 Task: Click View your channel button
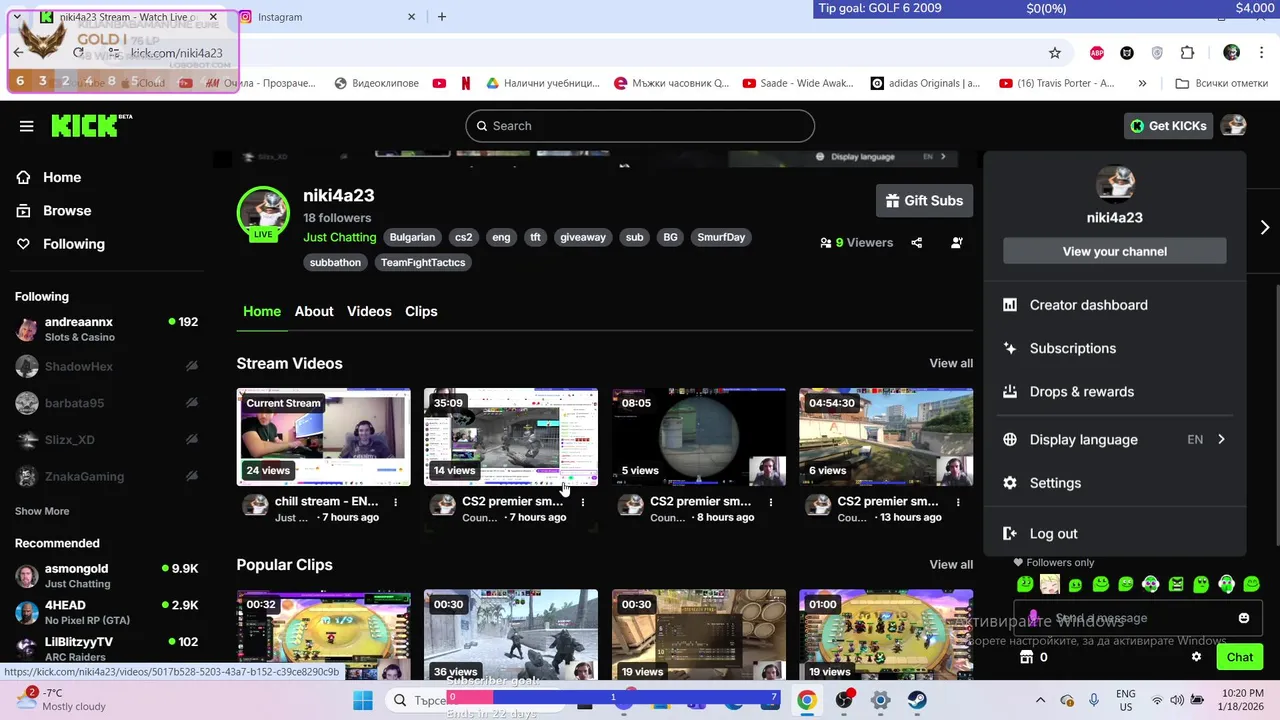[1114, 251]
